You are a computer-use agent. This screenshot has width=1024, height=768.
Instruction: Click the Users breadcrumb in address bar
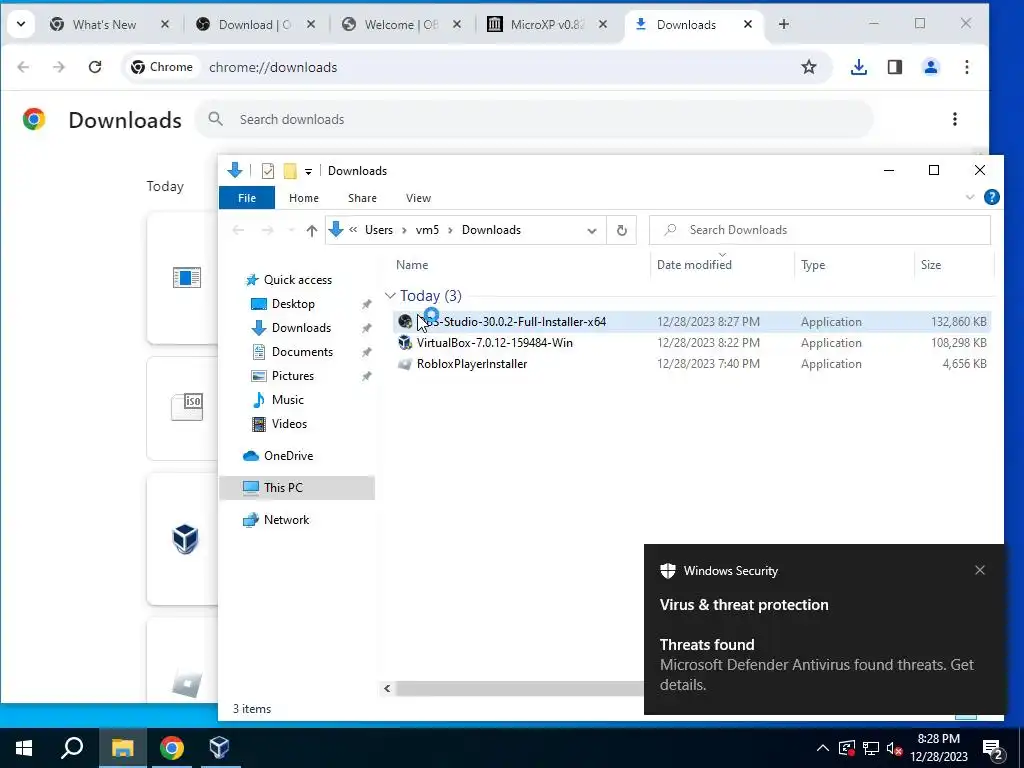pyautogui.click(x=379, y=230)
